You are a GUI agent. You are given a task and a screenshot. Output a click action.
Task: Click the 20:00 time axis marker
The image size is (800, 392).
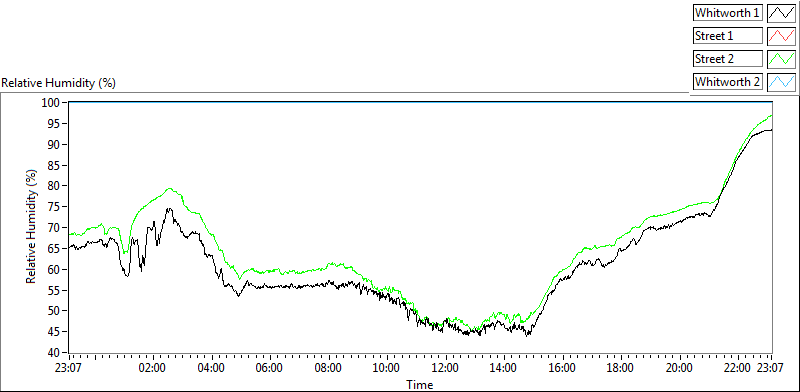coord(680,367)
